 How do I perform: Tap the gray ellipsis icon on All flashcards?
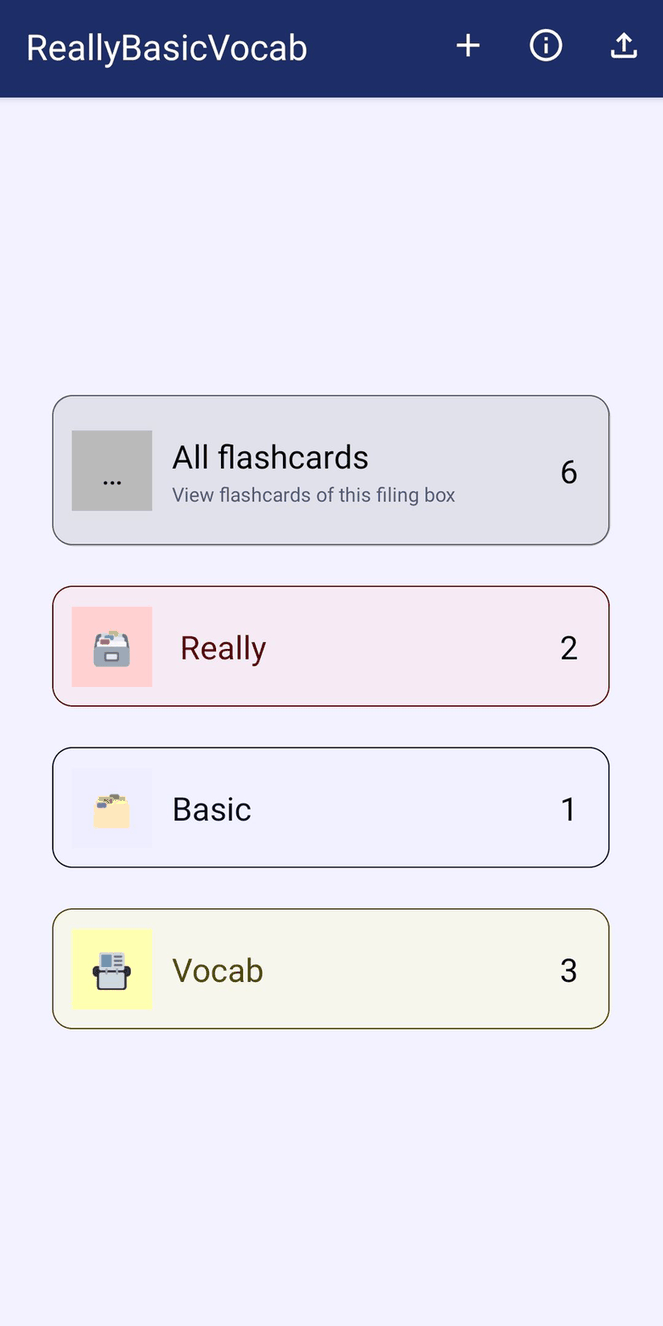point(111,470)
